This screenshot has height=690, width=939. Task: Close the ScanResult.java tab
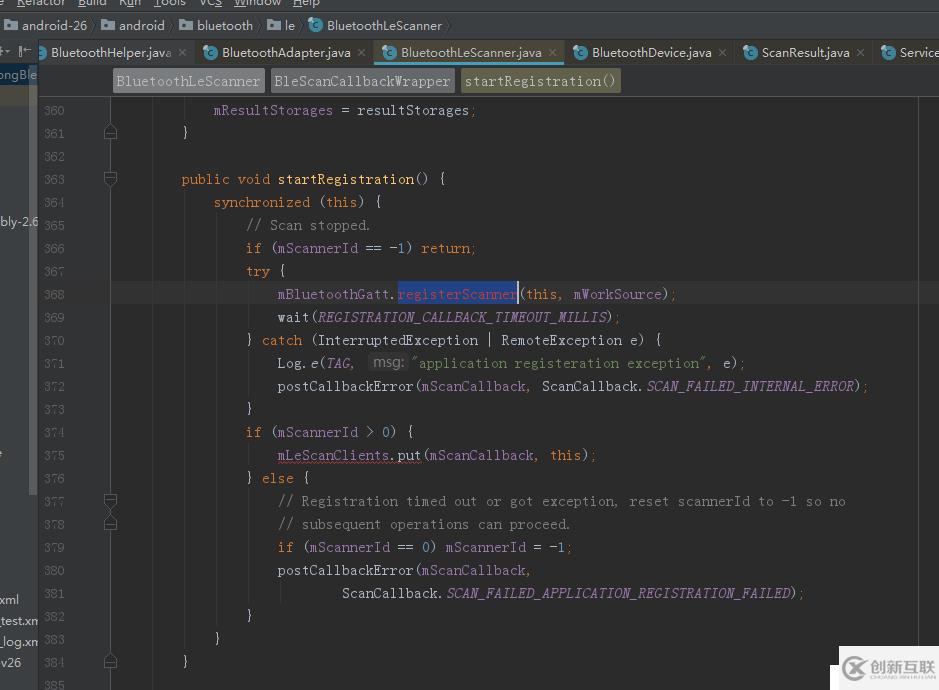(861, 53)
